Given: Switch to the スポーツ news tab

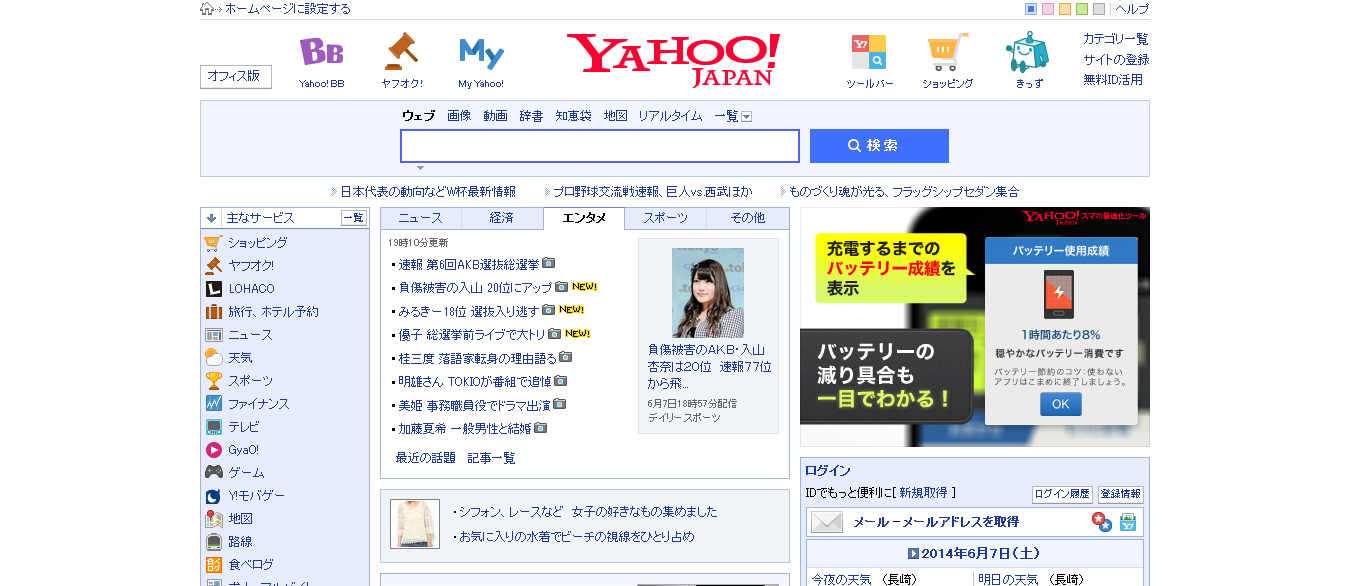Looking at the screenshot, I should tap(665, 218).
